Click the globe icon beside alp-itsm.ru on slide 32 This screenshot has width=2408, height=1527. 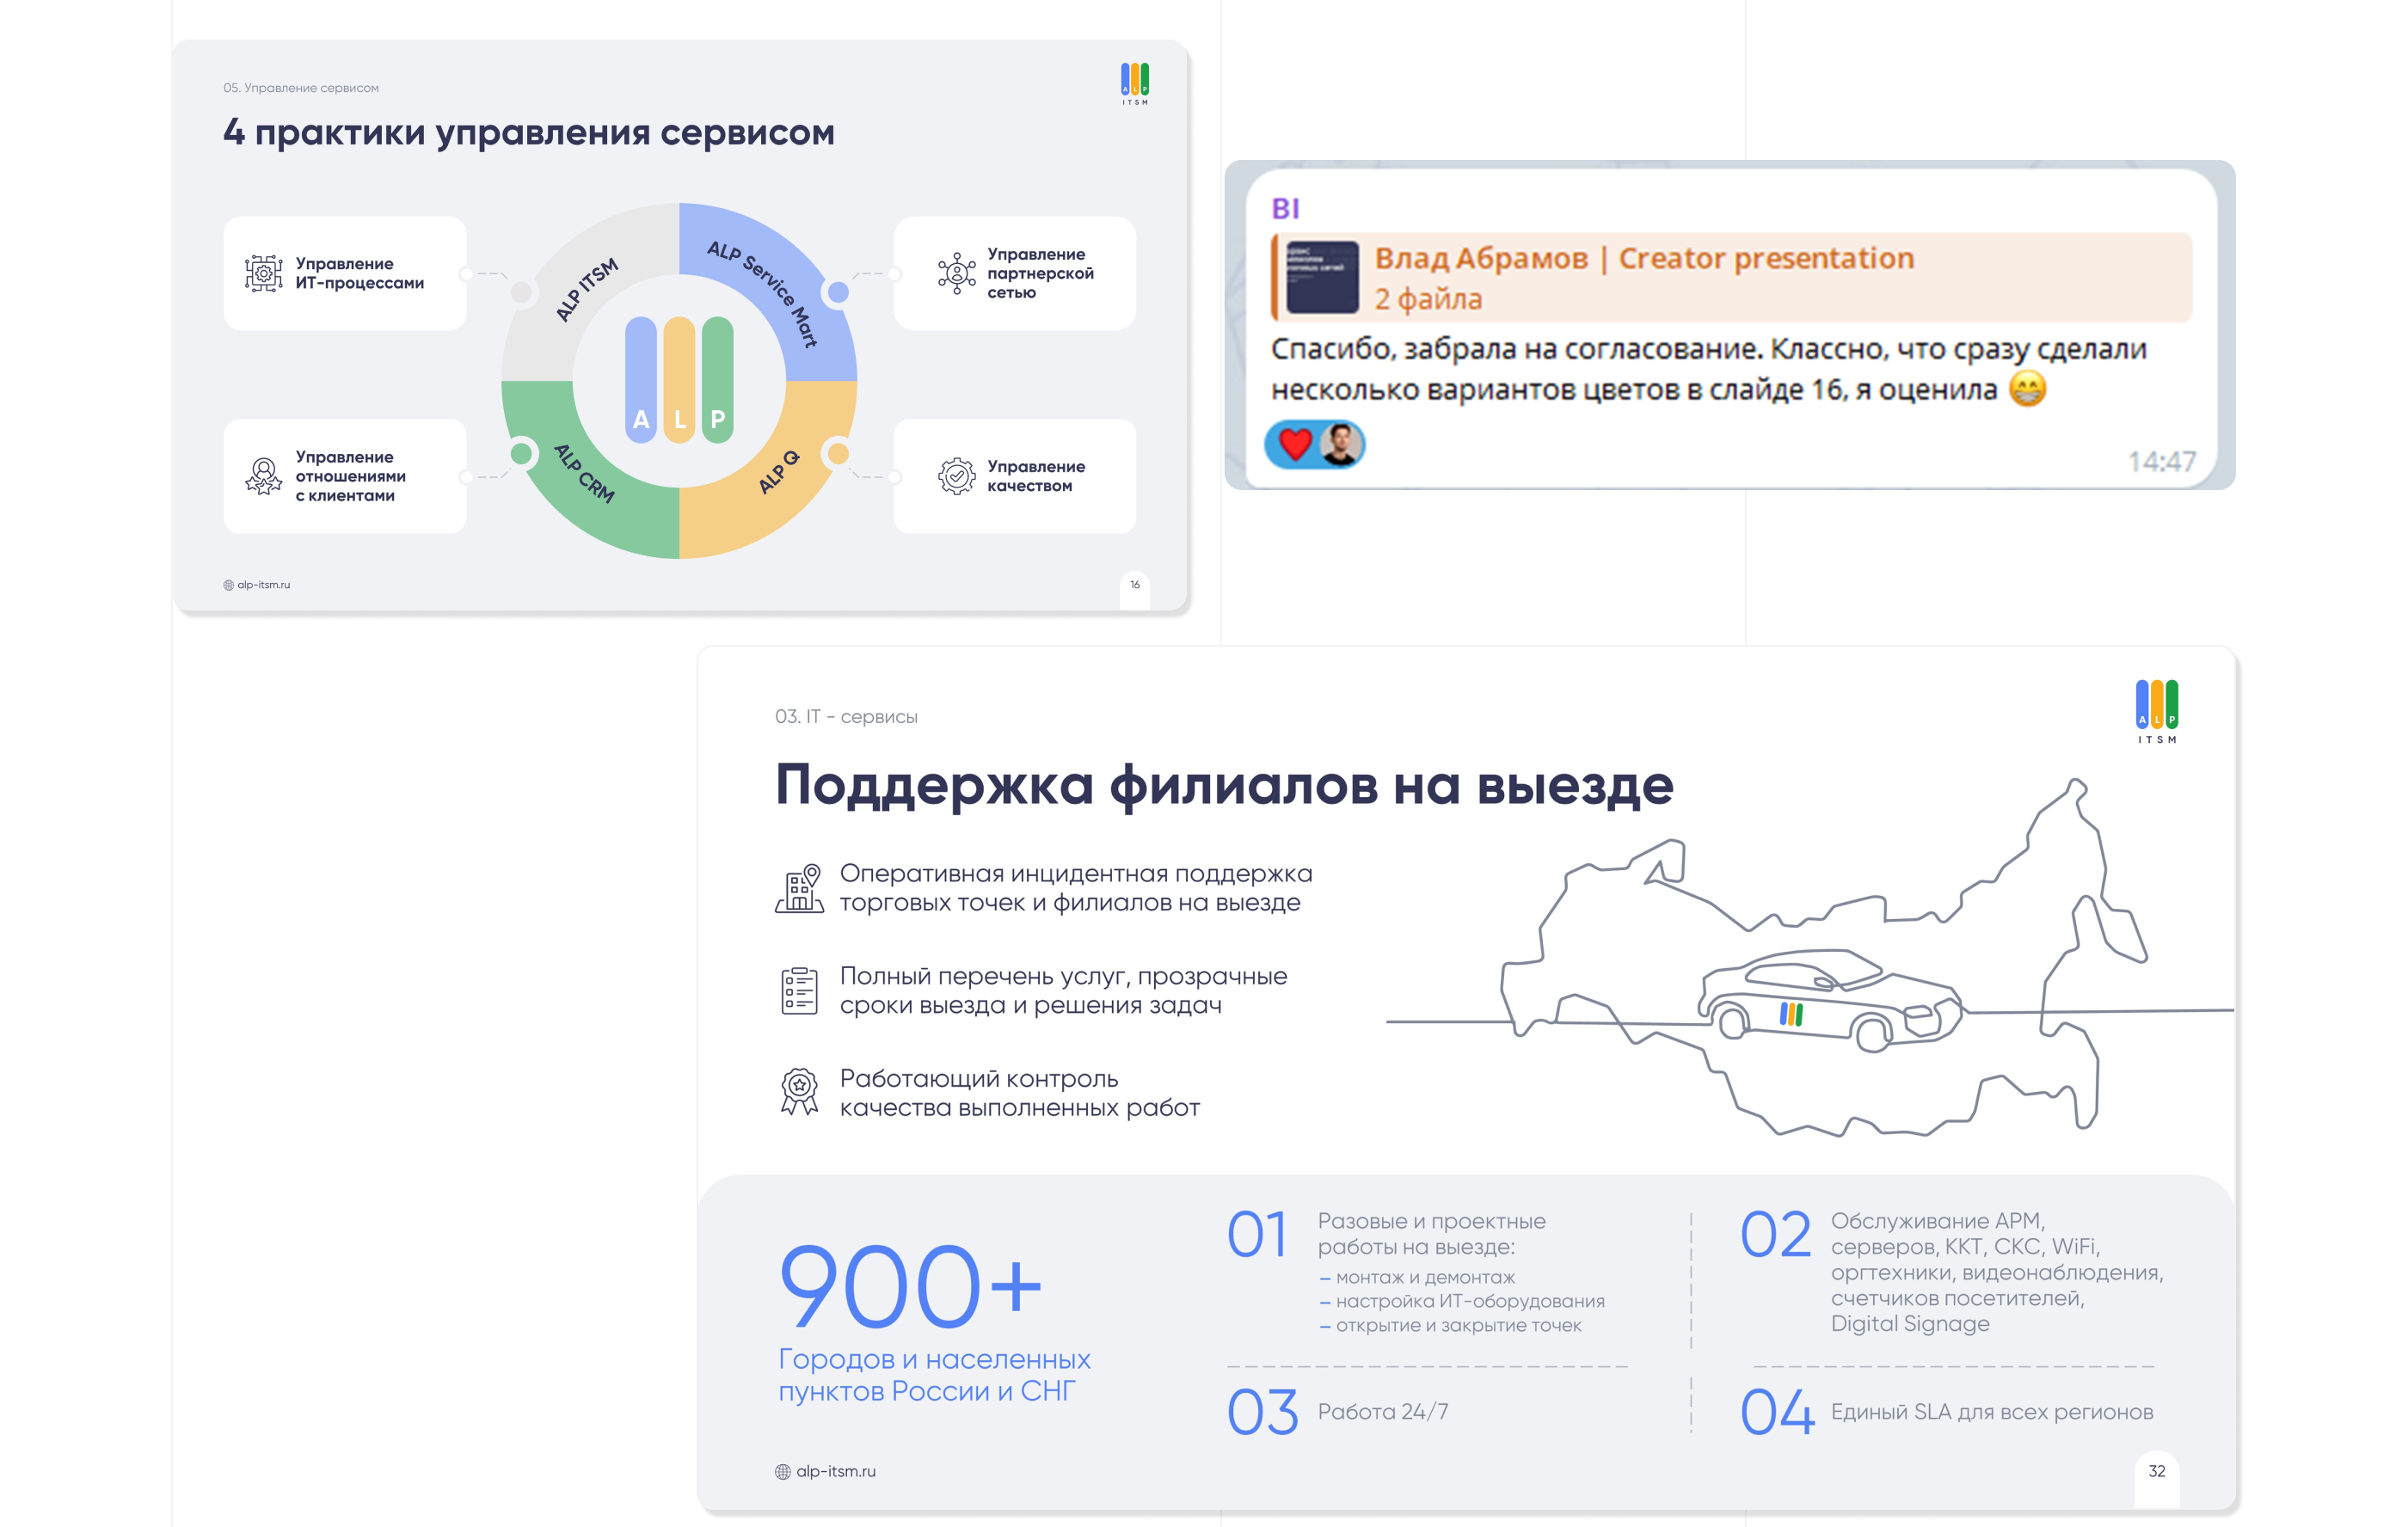tap(783, 1471)
